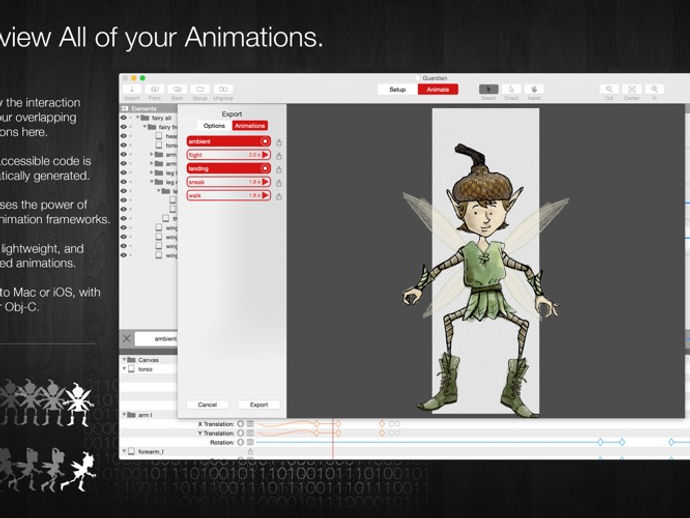
Task: Click the ambient animation name field
Action: click(x=157, y=338)
